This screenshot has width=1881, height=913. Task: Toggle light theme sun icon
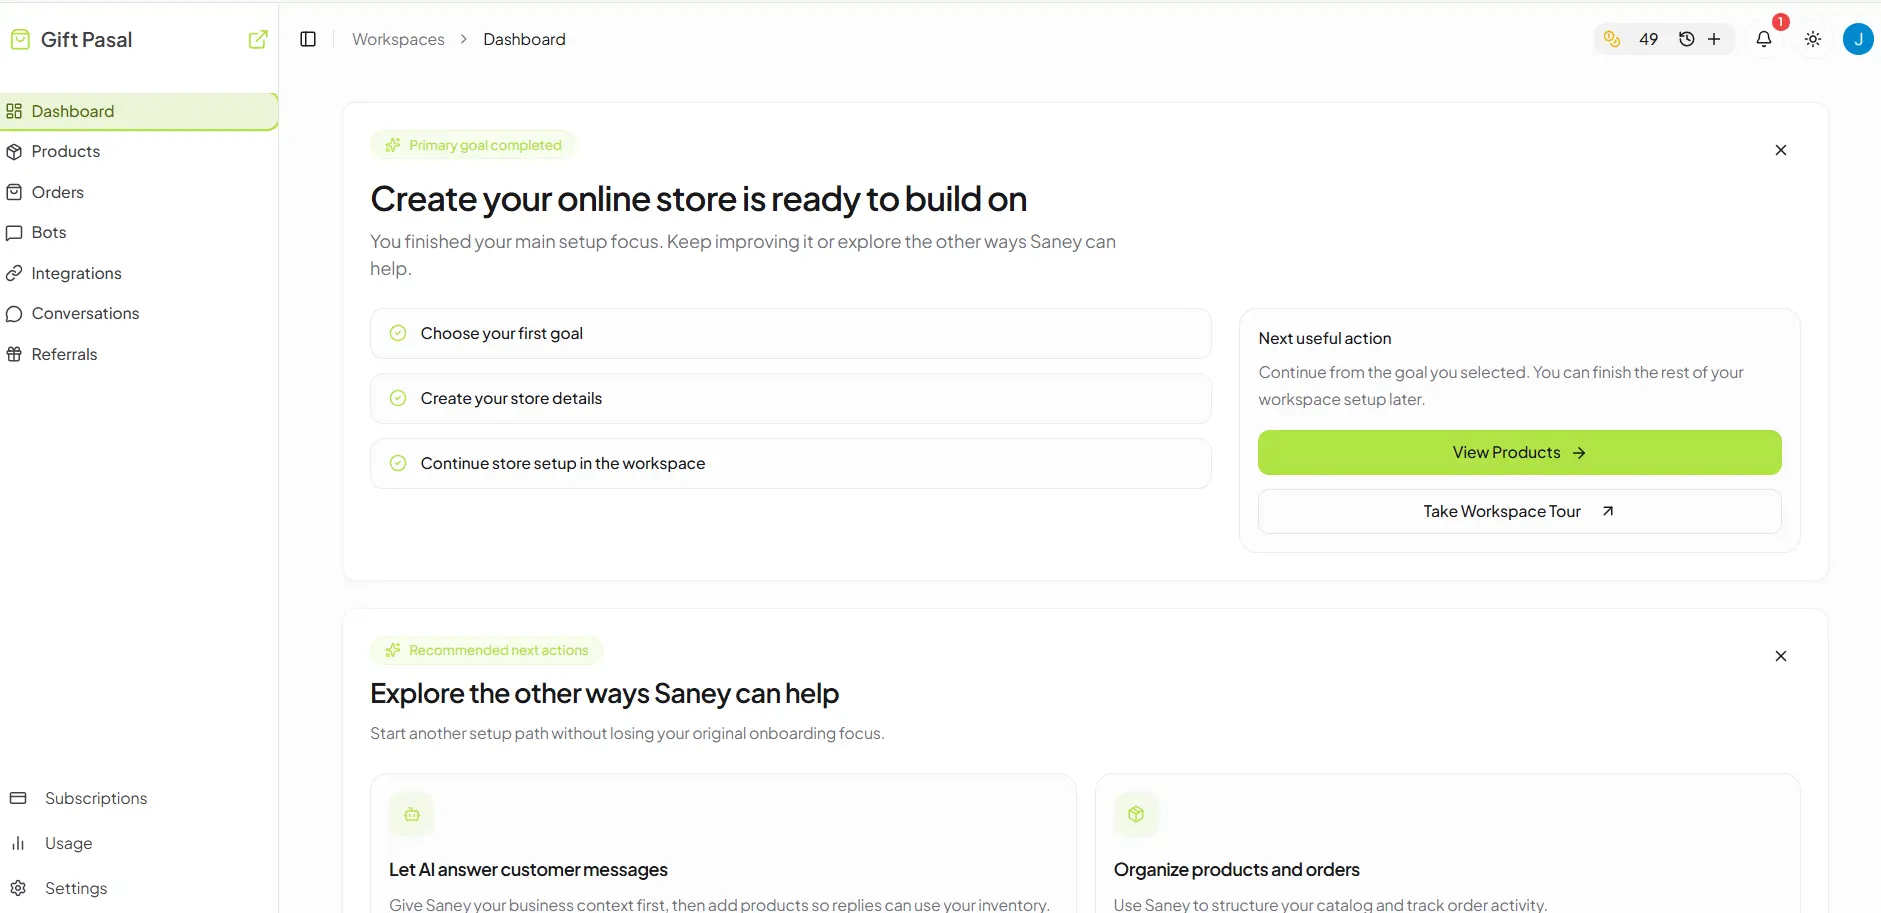click(x=1813, y=39)
